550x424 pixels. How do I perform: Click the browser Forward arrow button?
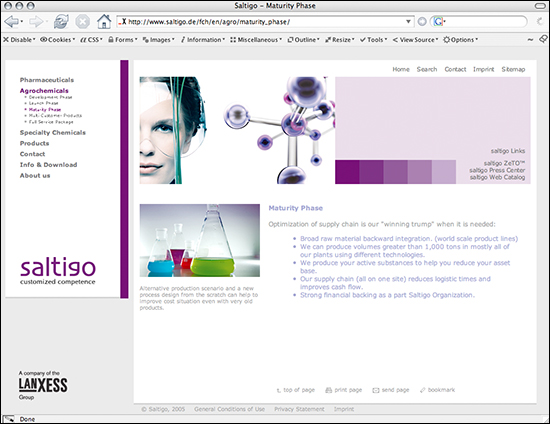pyautogui.click(x=35, y=22)
